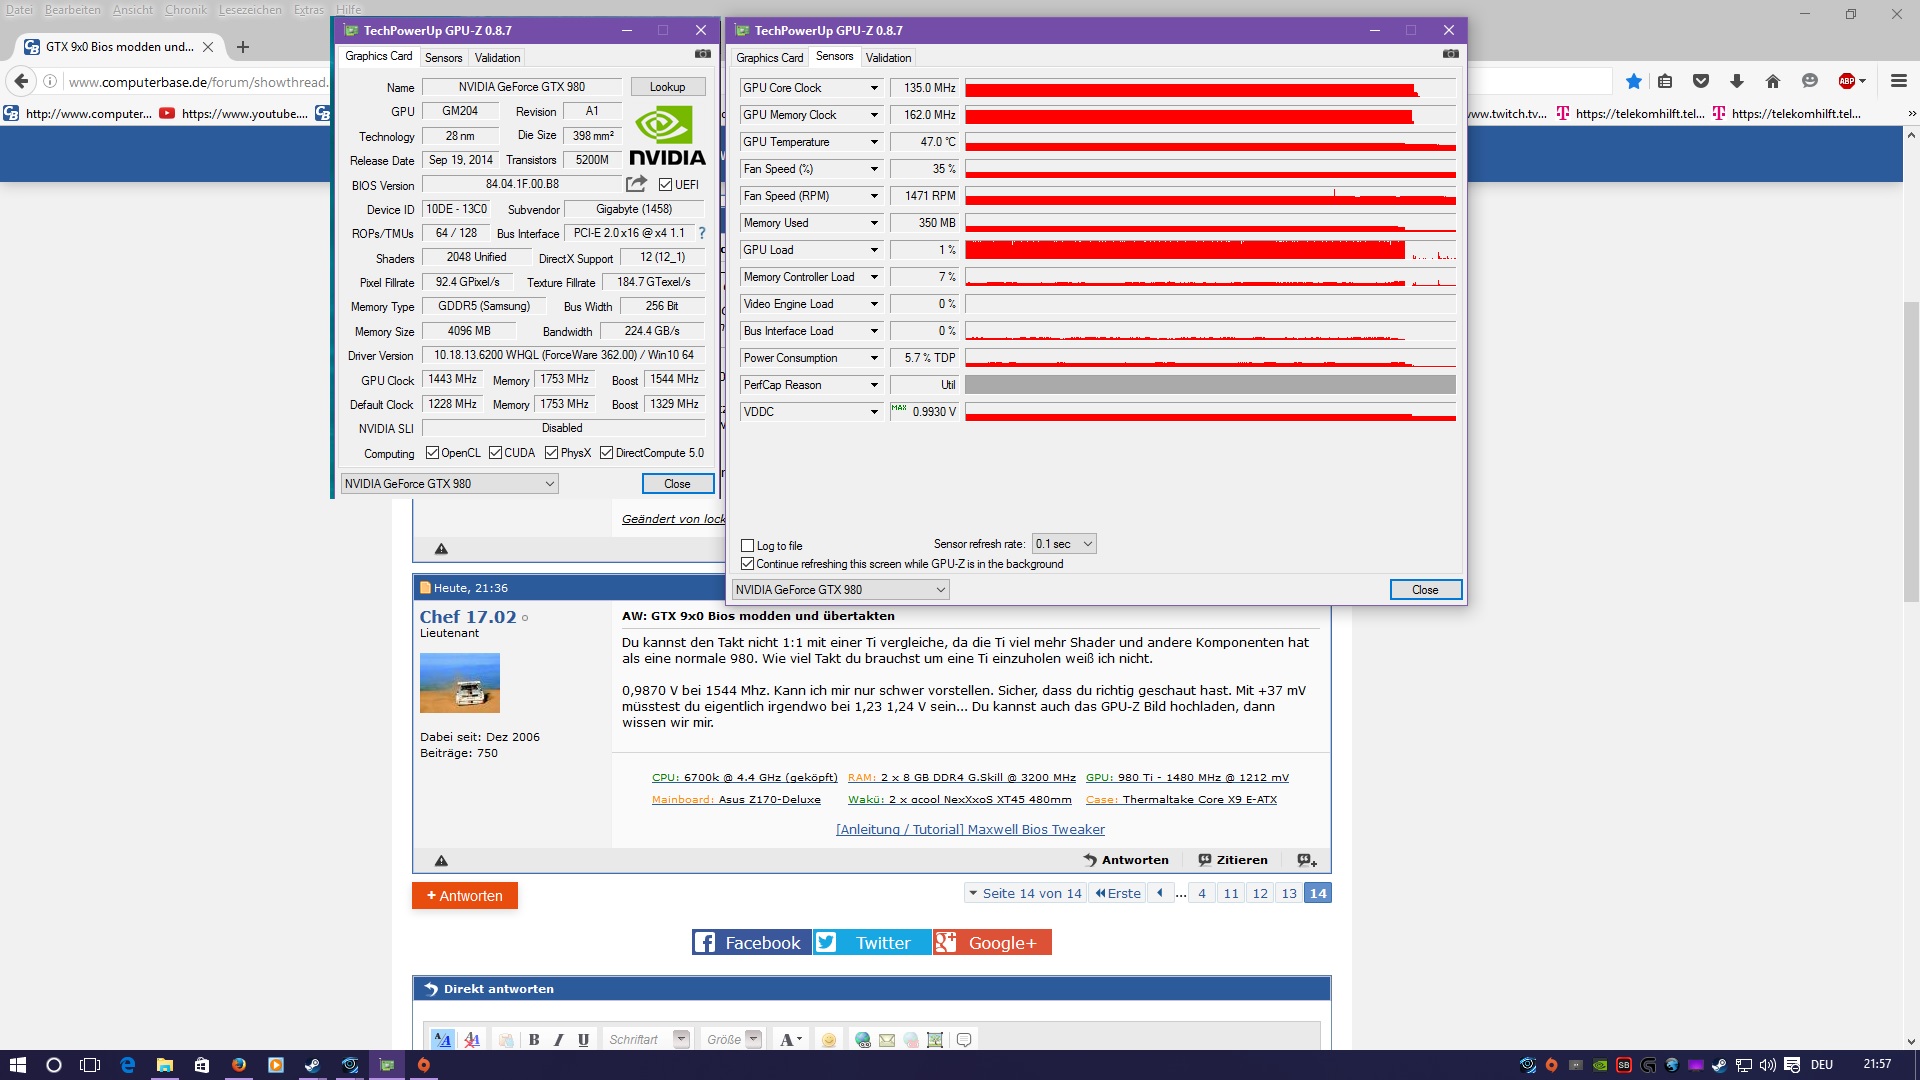
Task: Expand the GPU Core Clock sensor dropdown
Action: pos(873,88)
